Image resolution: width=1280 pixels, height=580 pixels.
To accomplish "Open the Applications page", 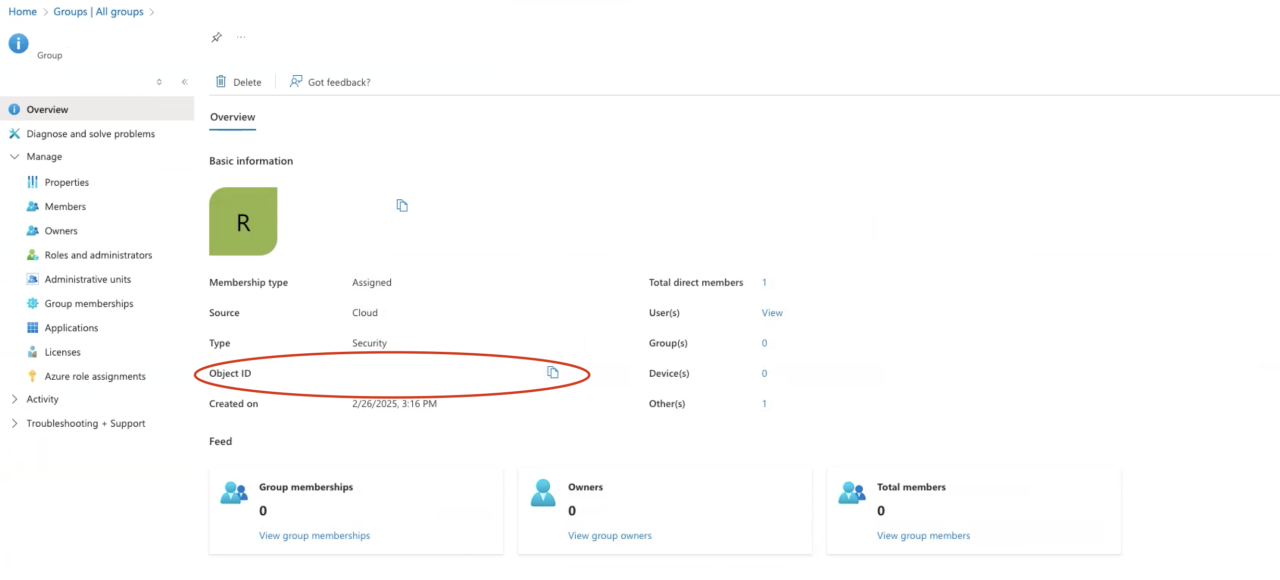I will 73,327.
